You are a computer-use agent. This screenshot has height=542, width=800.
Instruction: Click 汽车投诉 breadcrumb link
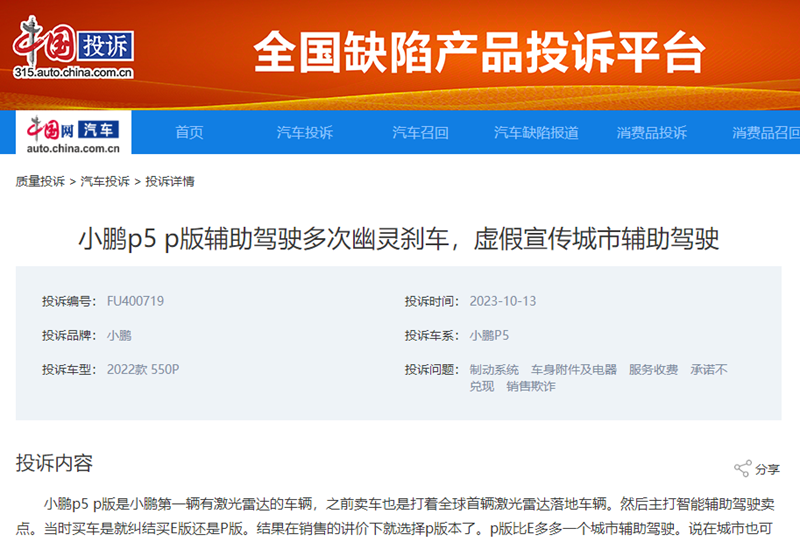105,182
